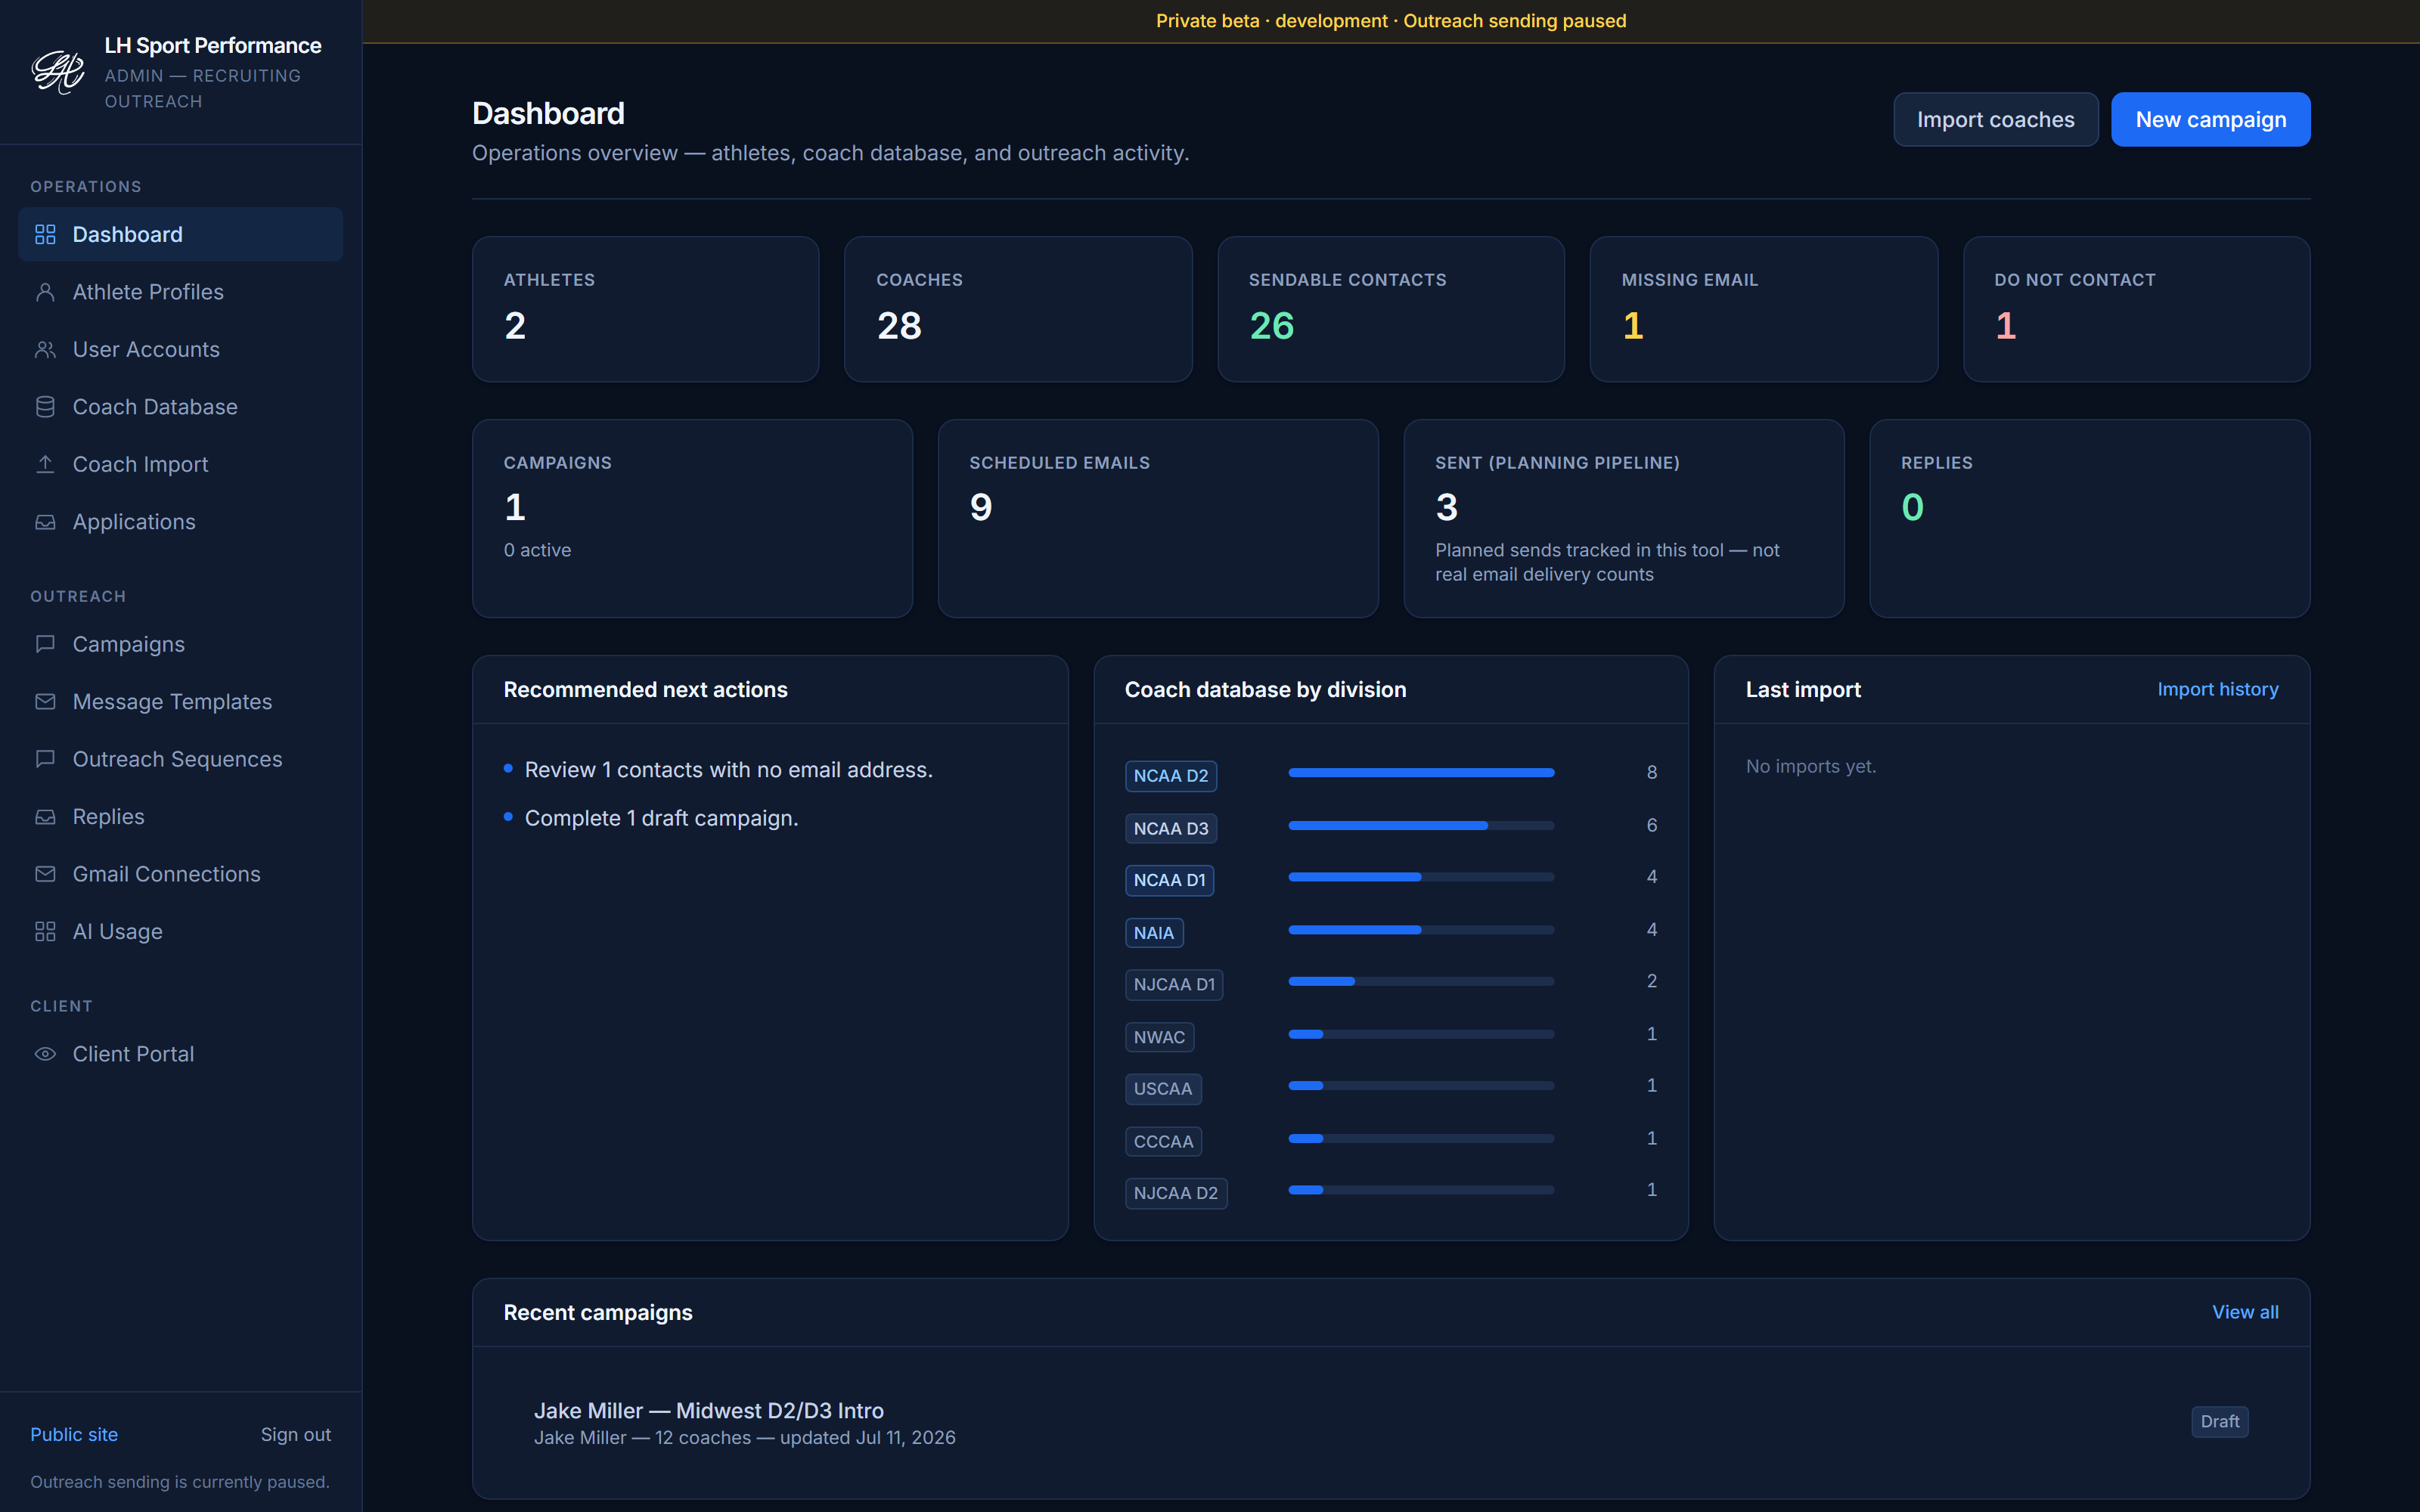Click "Review 1 contacts with no email address."
The height and width of the screenshot is (1512, 2420).
coord(728,770)
